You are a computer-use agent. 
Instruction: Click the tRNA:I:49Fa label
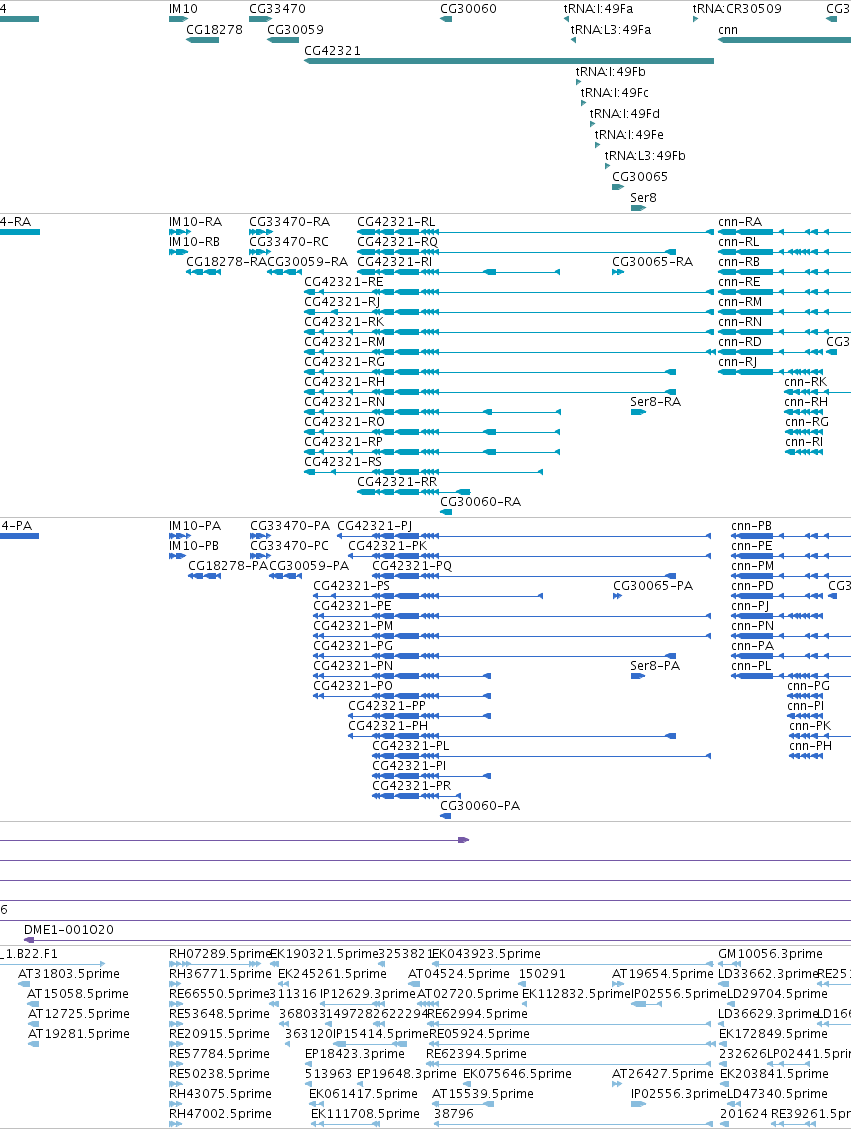598,9
